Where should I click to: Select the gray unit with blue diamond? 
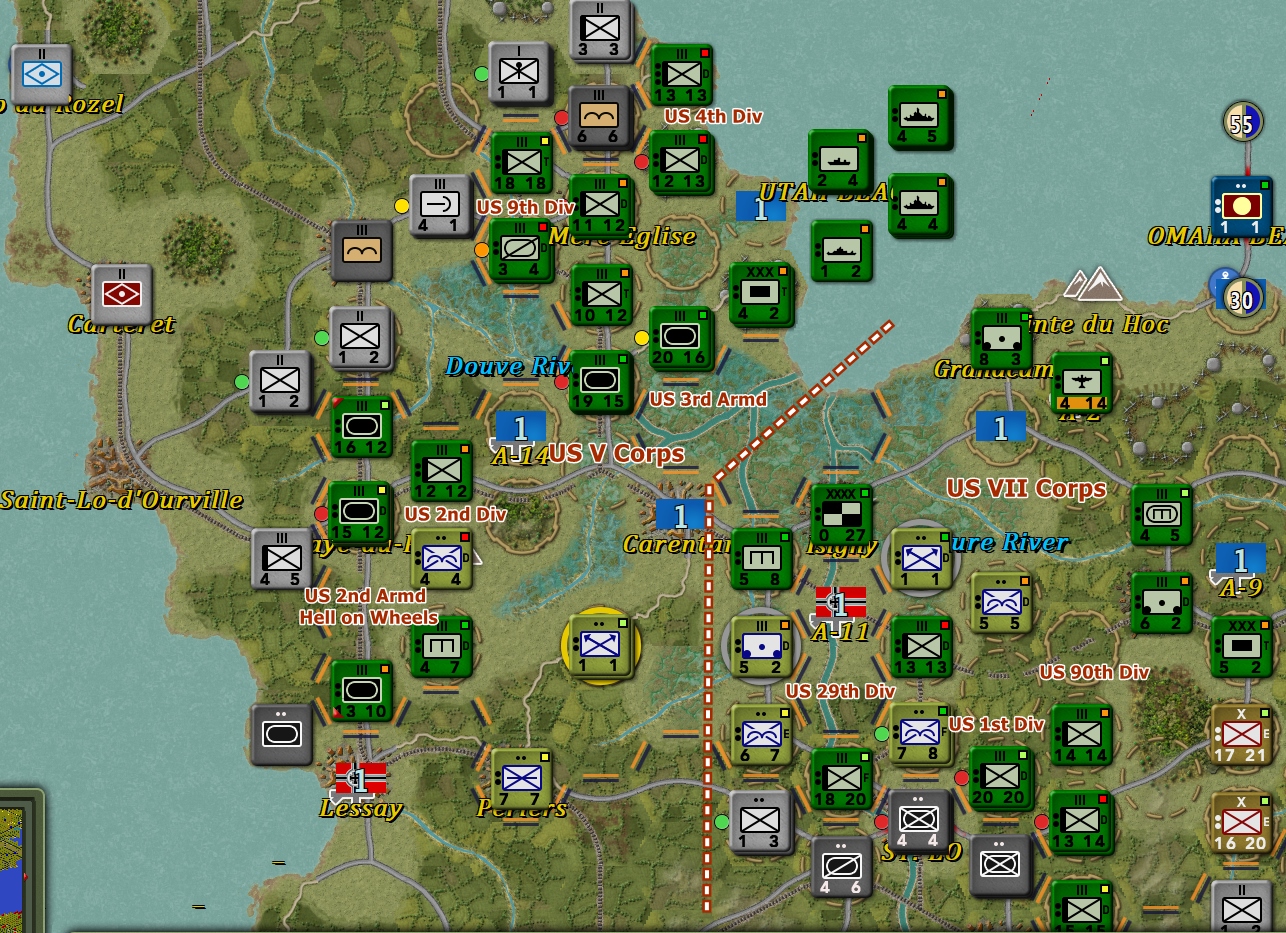[x=41, y=74]
